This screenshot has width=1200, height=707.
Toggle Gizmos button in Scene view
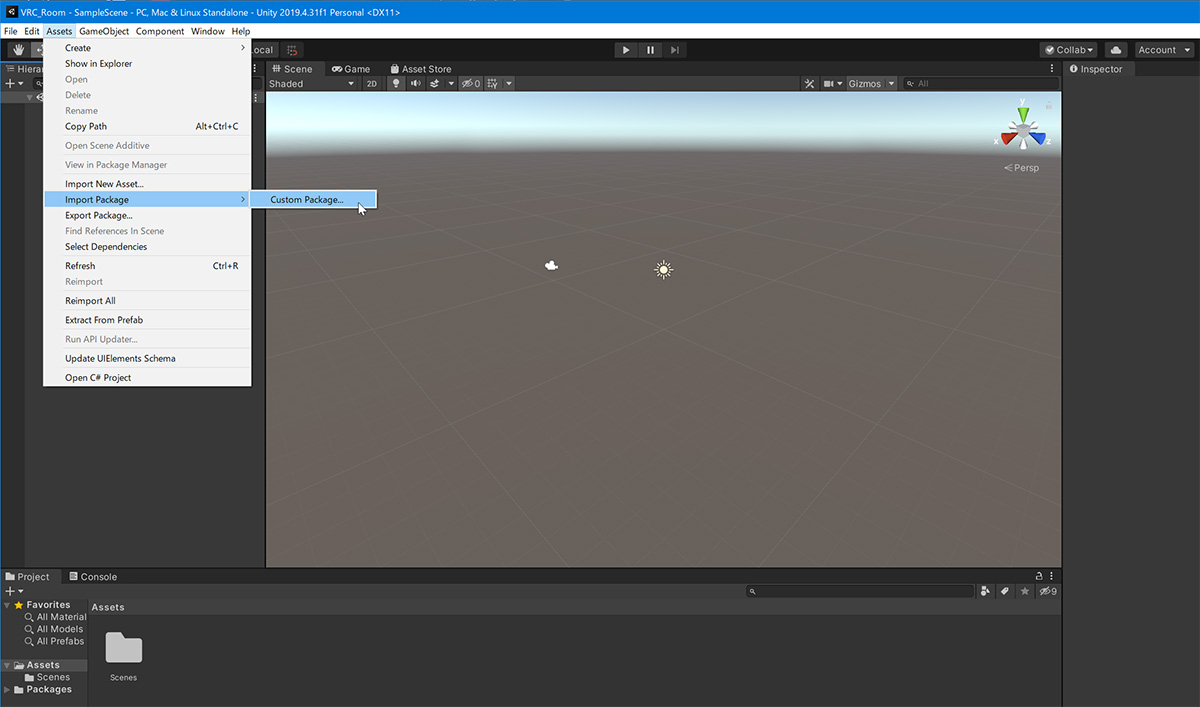pyautogui.click(x=865, y=84)
